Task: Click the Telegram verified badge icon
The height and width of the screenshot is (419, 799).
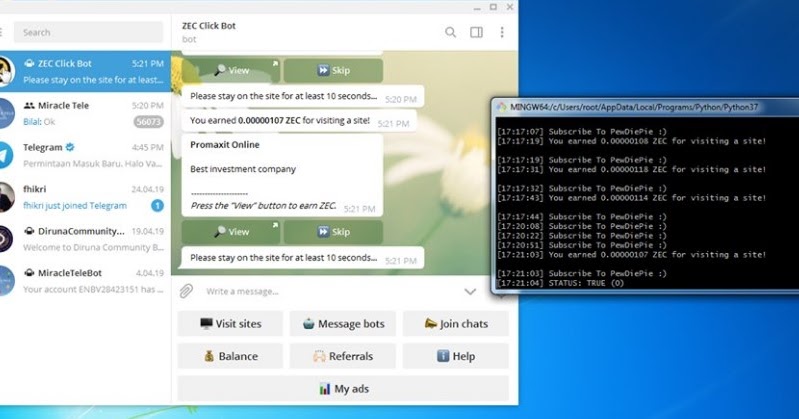Action: 70,147
